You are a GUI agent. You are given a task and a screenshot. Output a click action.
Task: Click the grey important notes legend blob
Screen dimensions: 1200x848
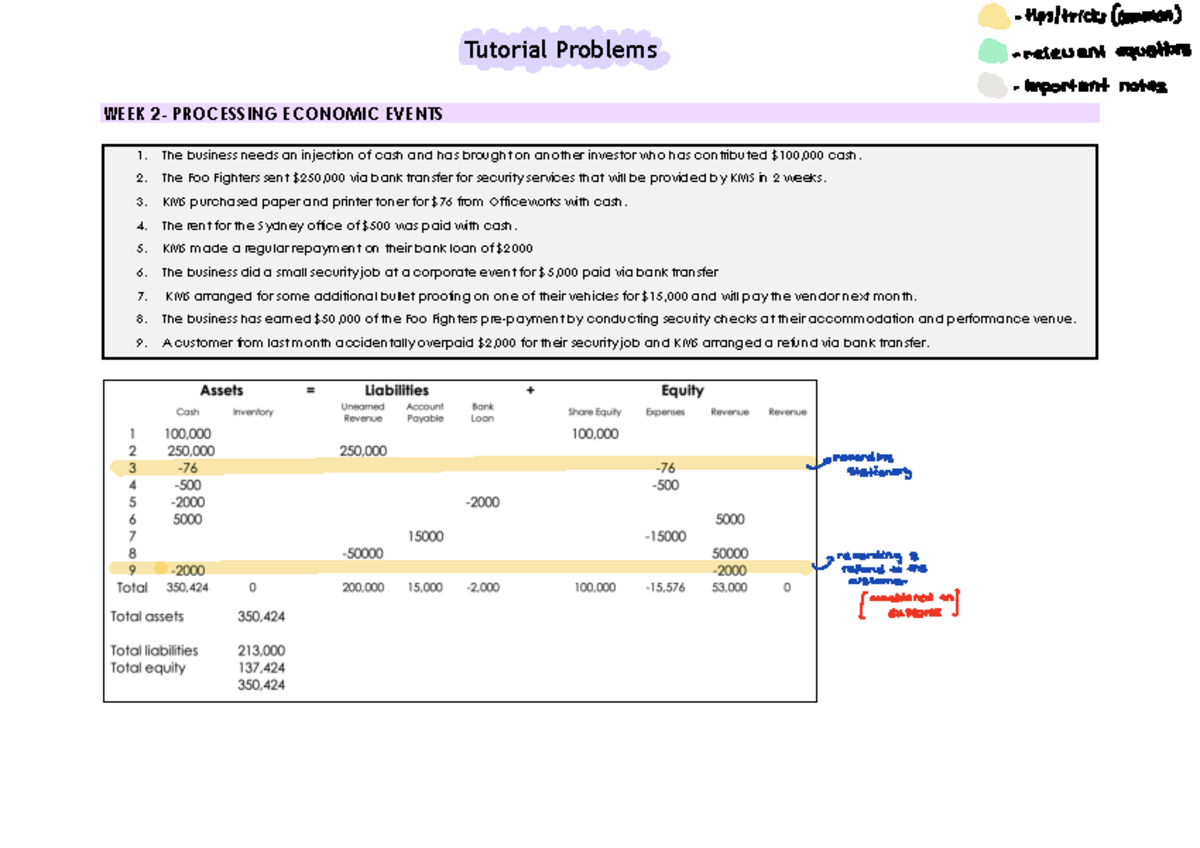[x=995, y=87]
